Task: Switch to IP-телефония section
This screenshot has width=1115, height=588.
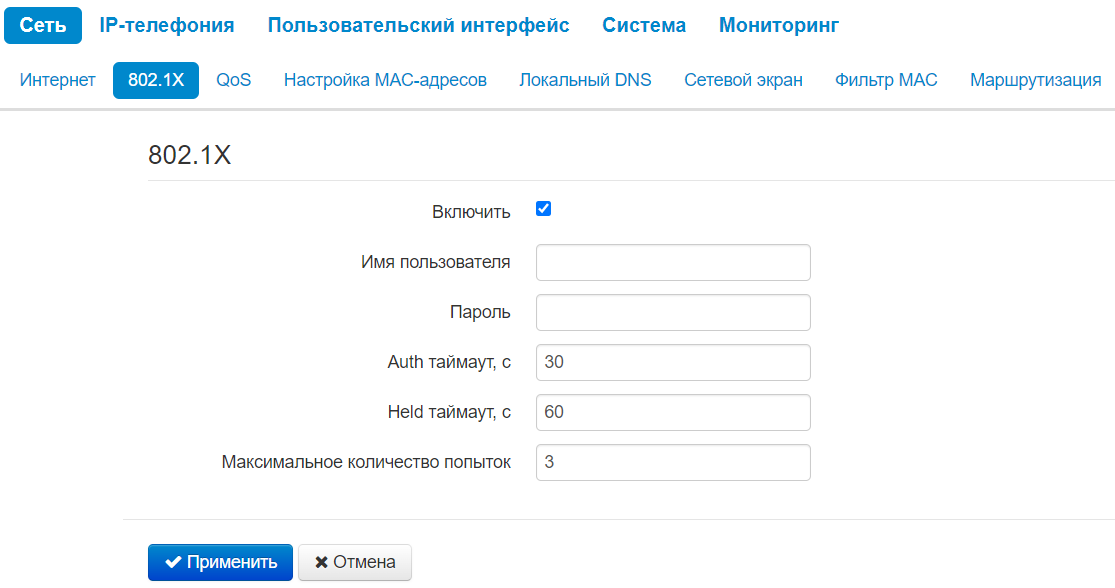Action: [x=167, y=25]
